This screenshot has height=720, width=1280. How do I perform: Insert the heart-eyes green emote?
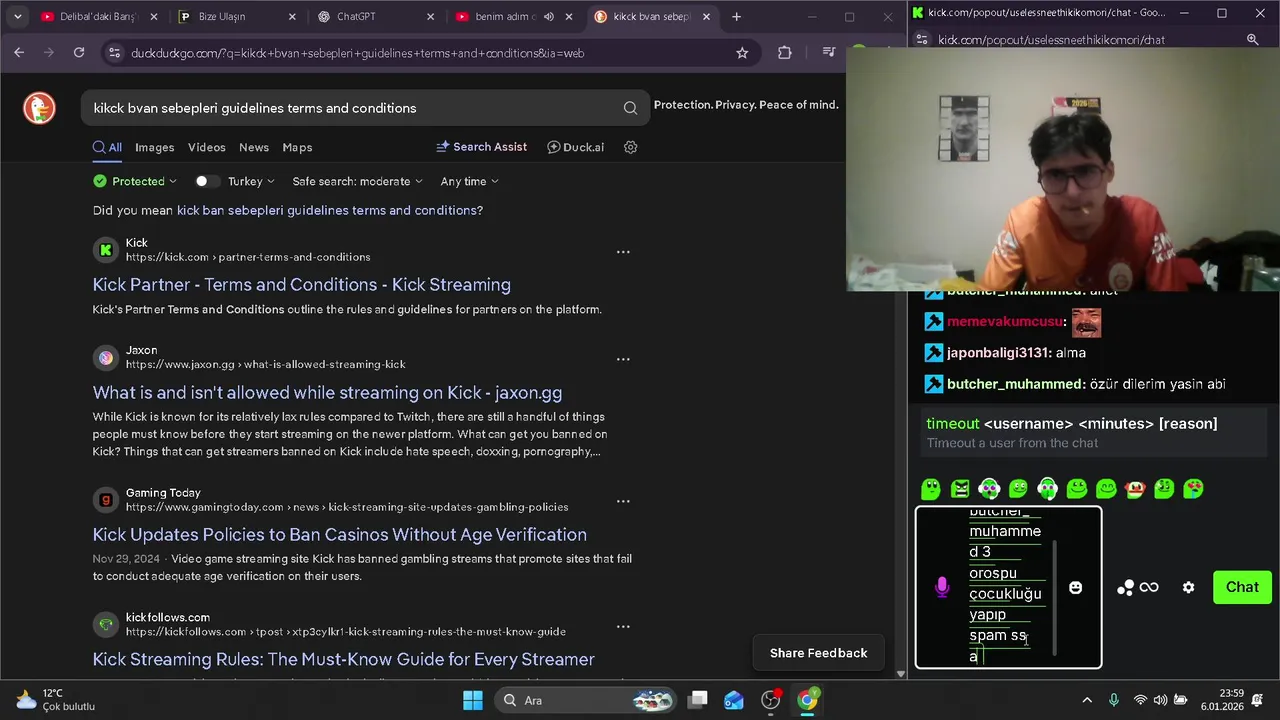coord(1193,489)
